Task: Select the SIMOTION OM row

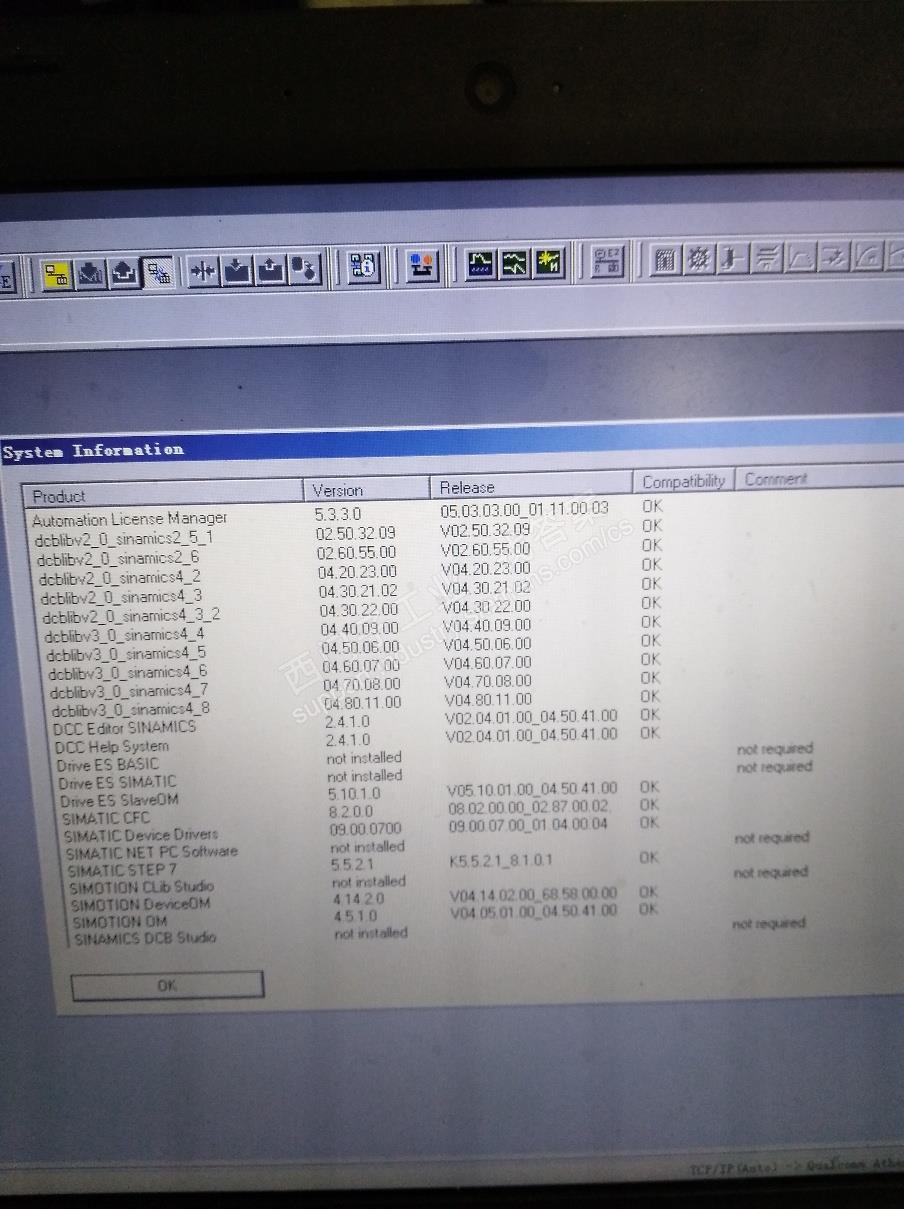Action: (x=120, y=922)
